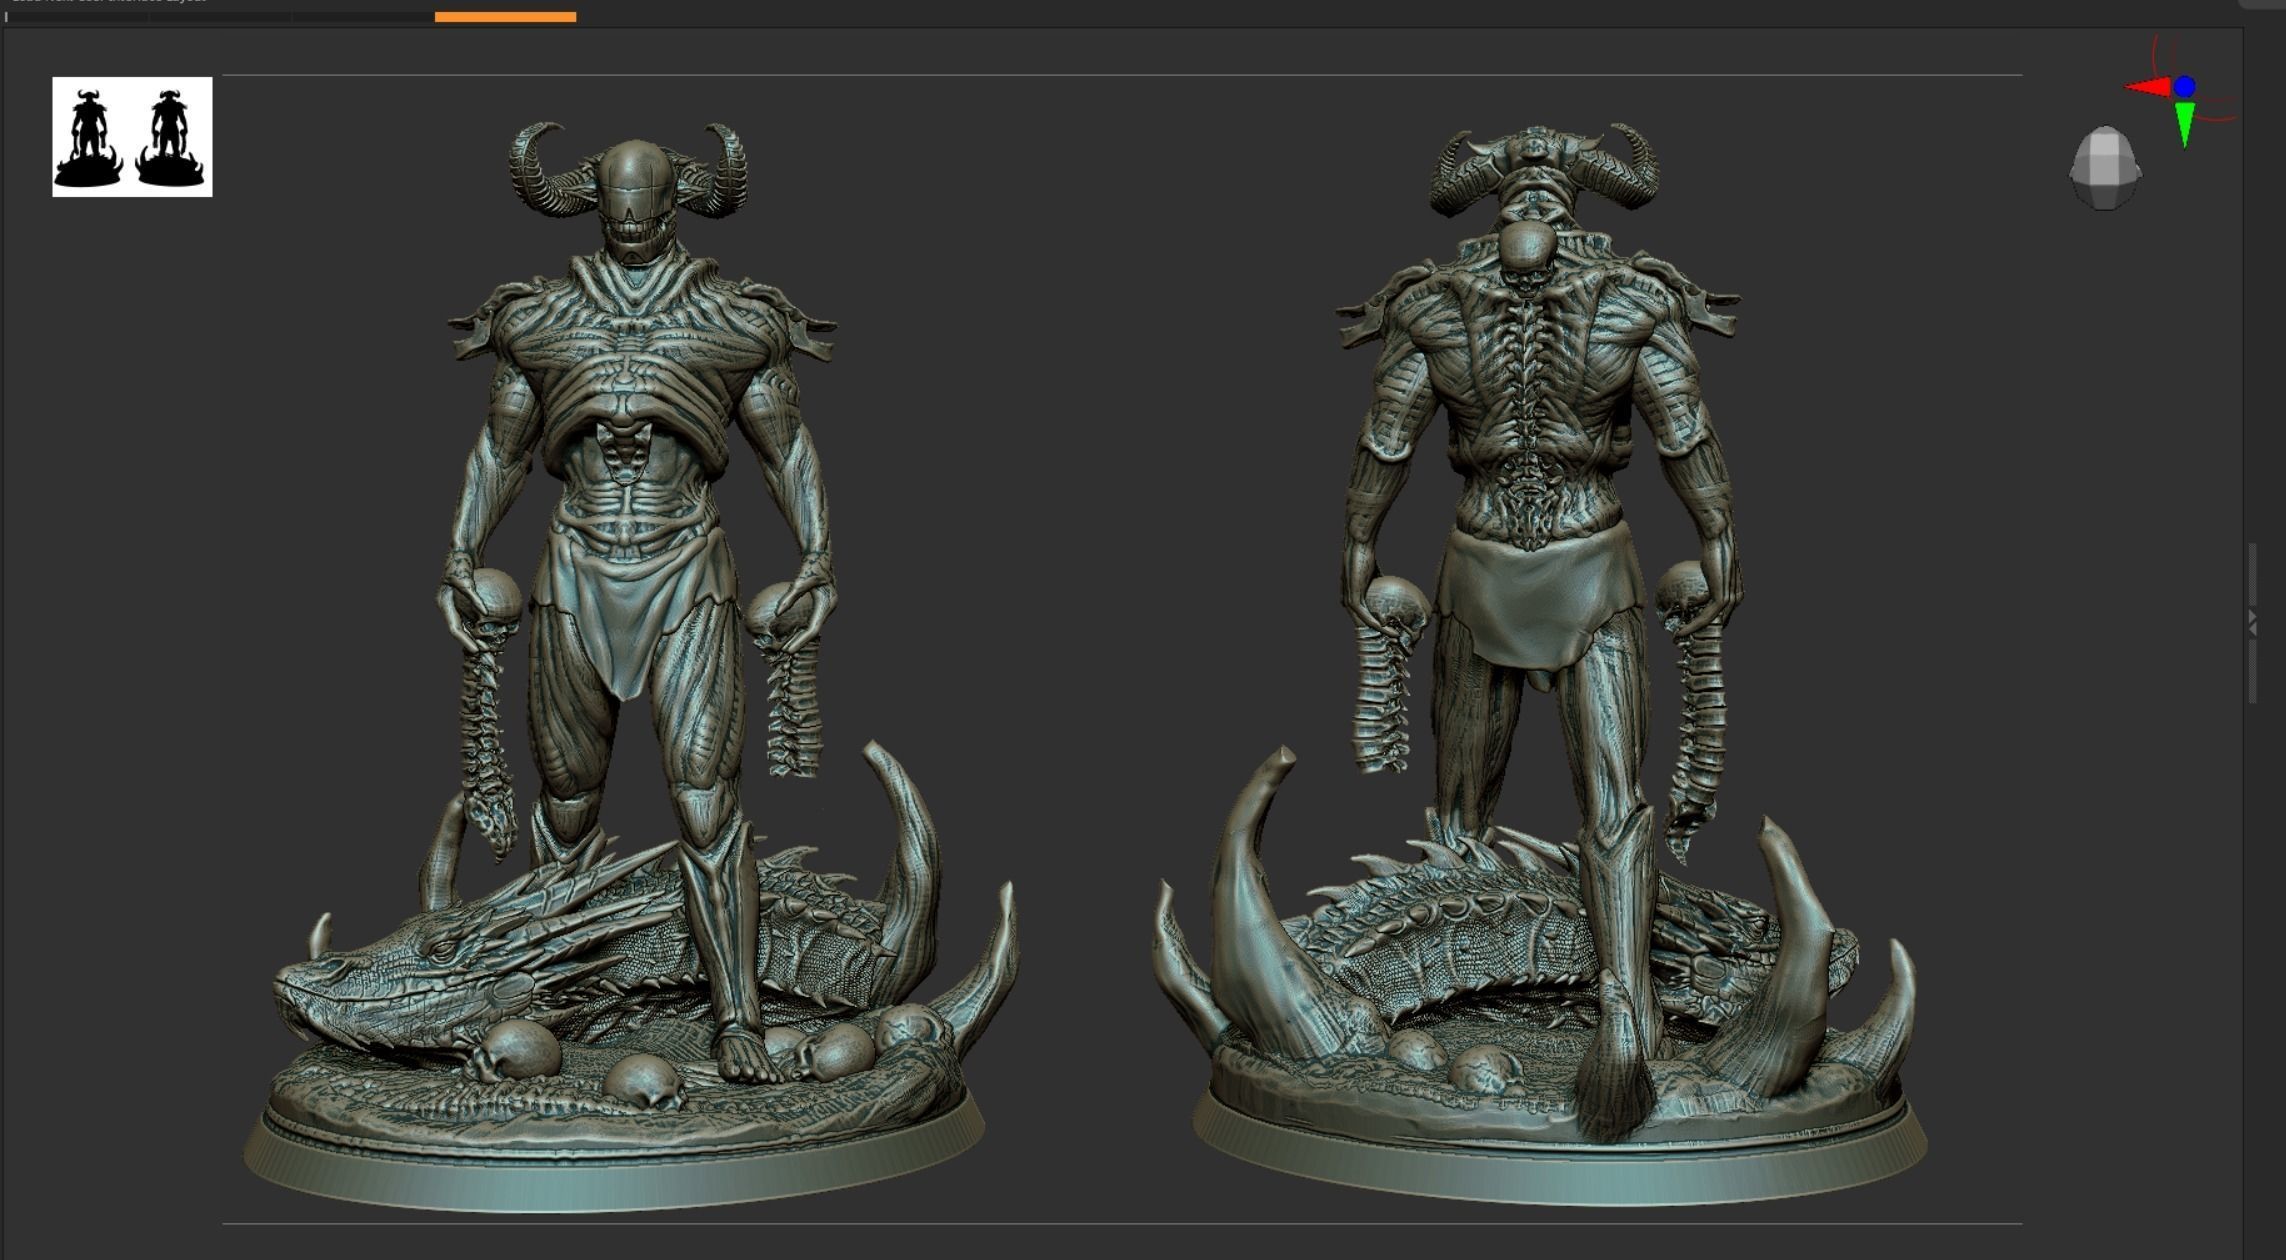2286x1260 pixels.
Task: Expand the right tray divider arrows
Action: 2252,623
